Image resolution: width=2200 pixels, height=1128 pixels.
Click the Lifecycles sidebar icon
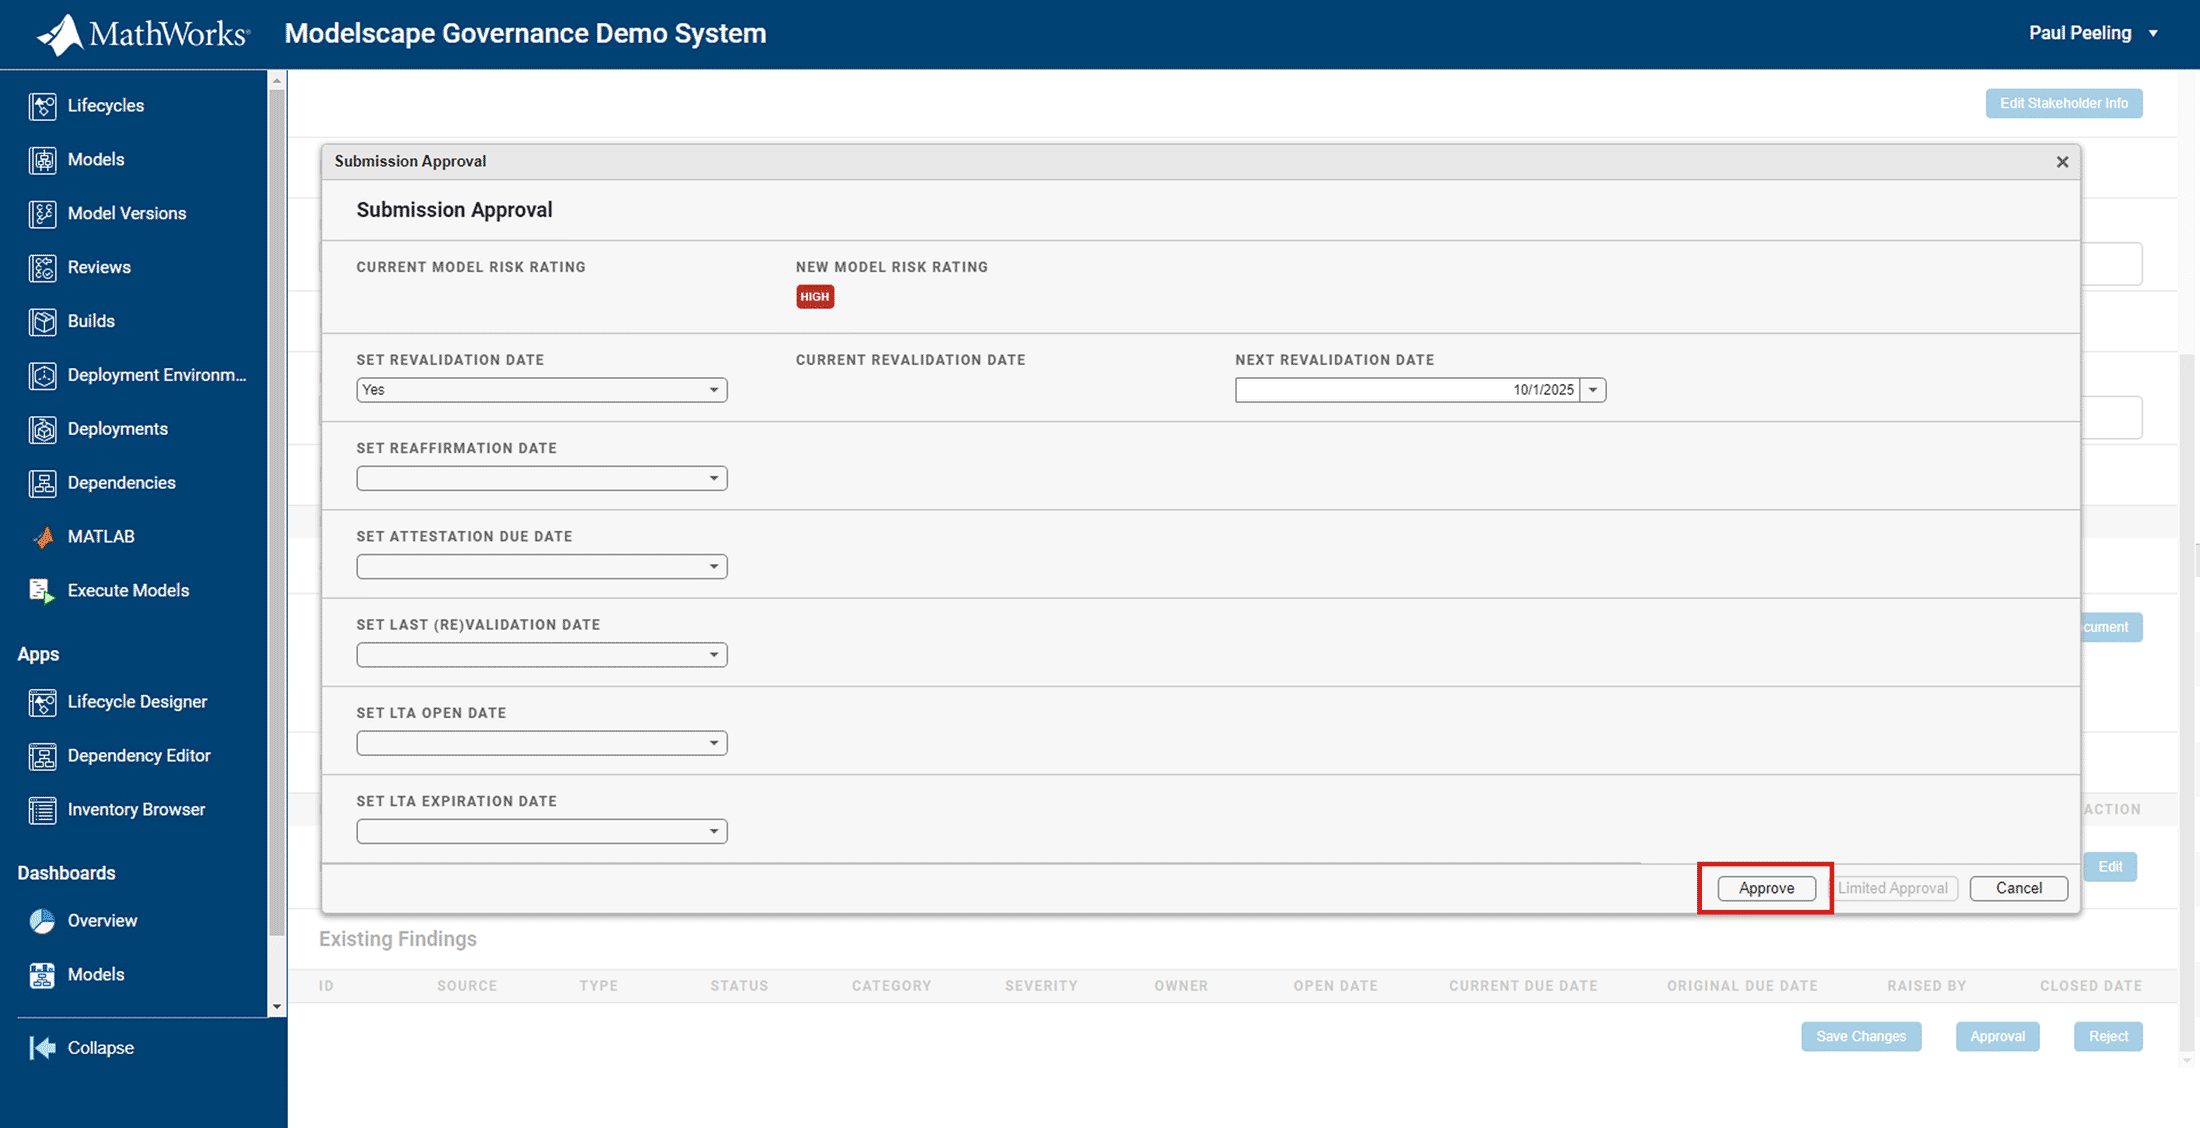[x=42, y=106]
